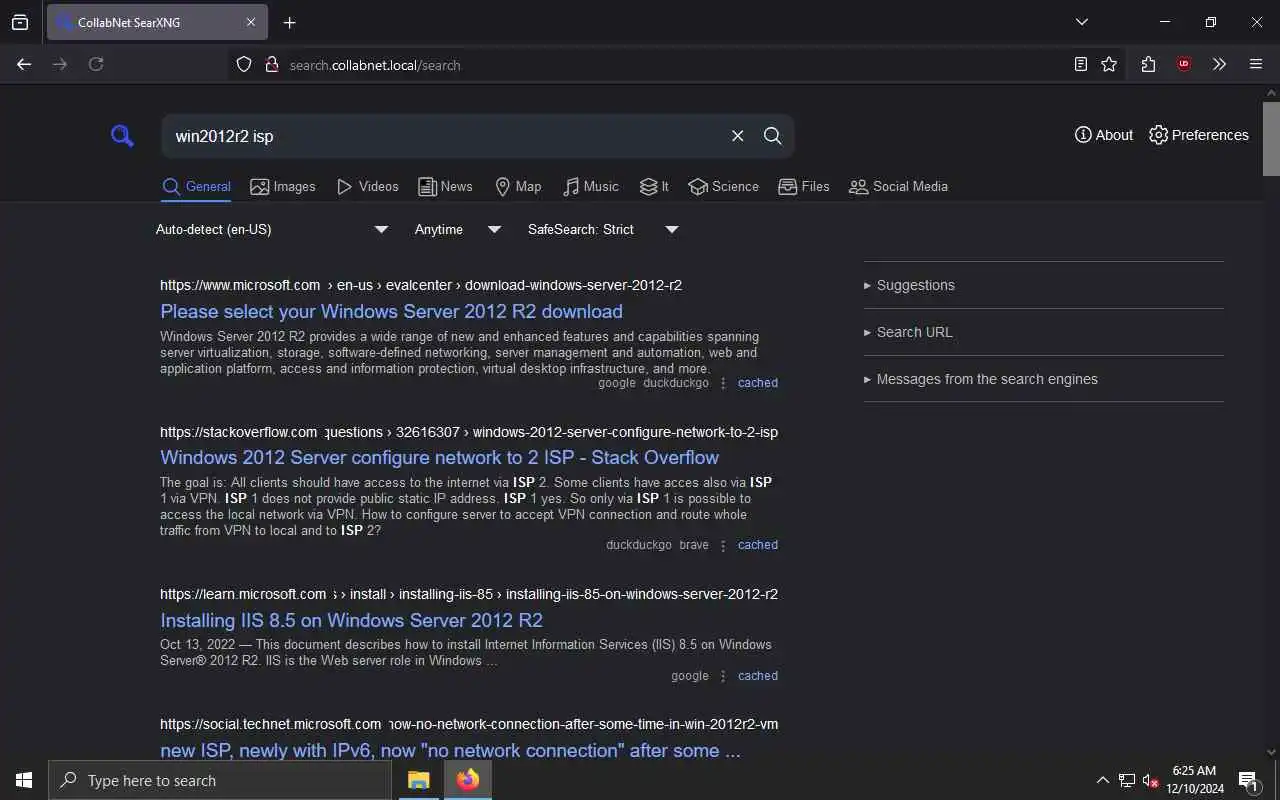
Task: Select the General search tab
Action: 196,186
